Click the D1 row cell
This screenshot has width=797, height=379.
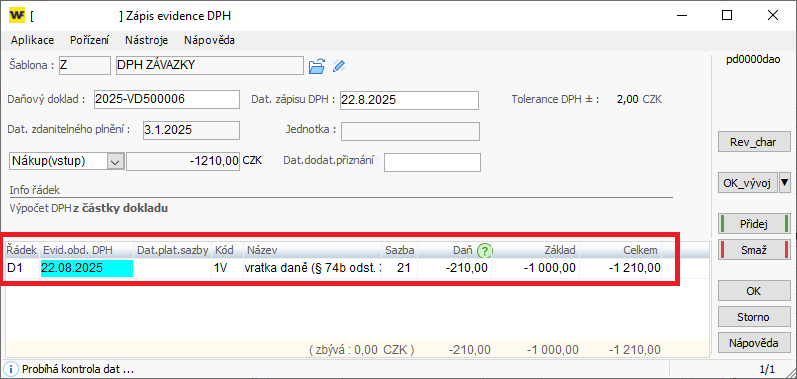coord(22,268)
